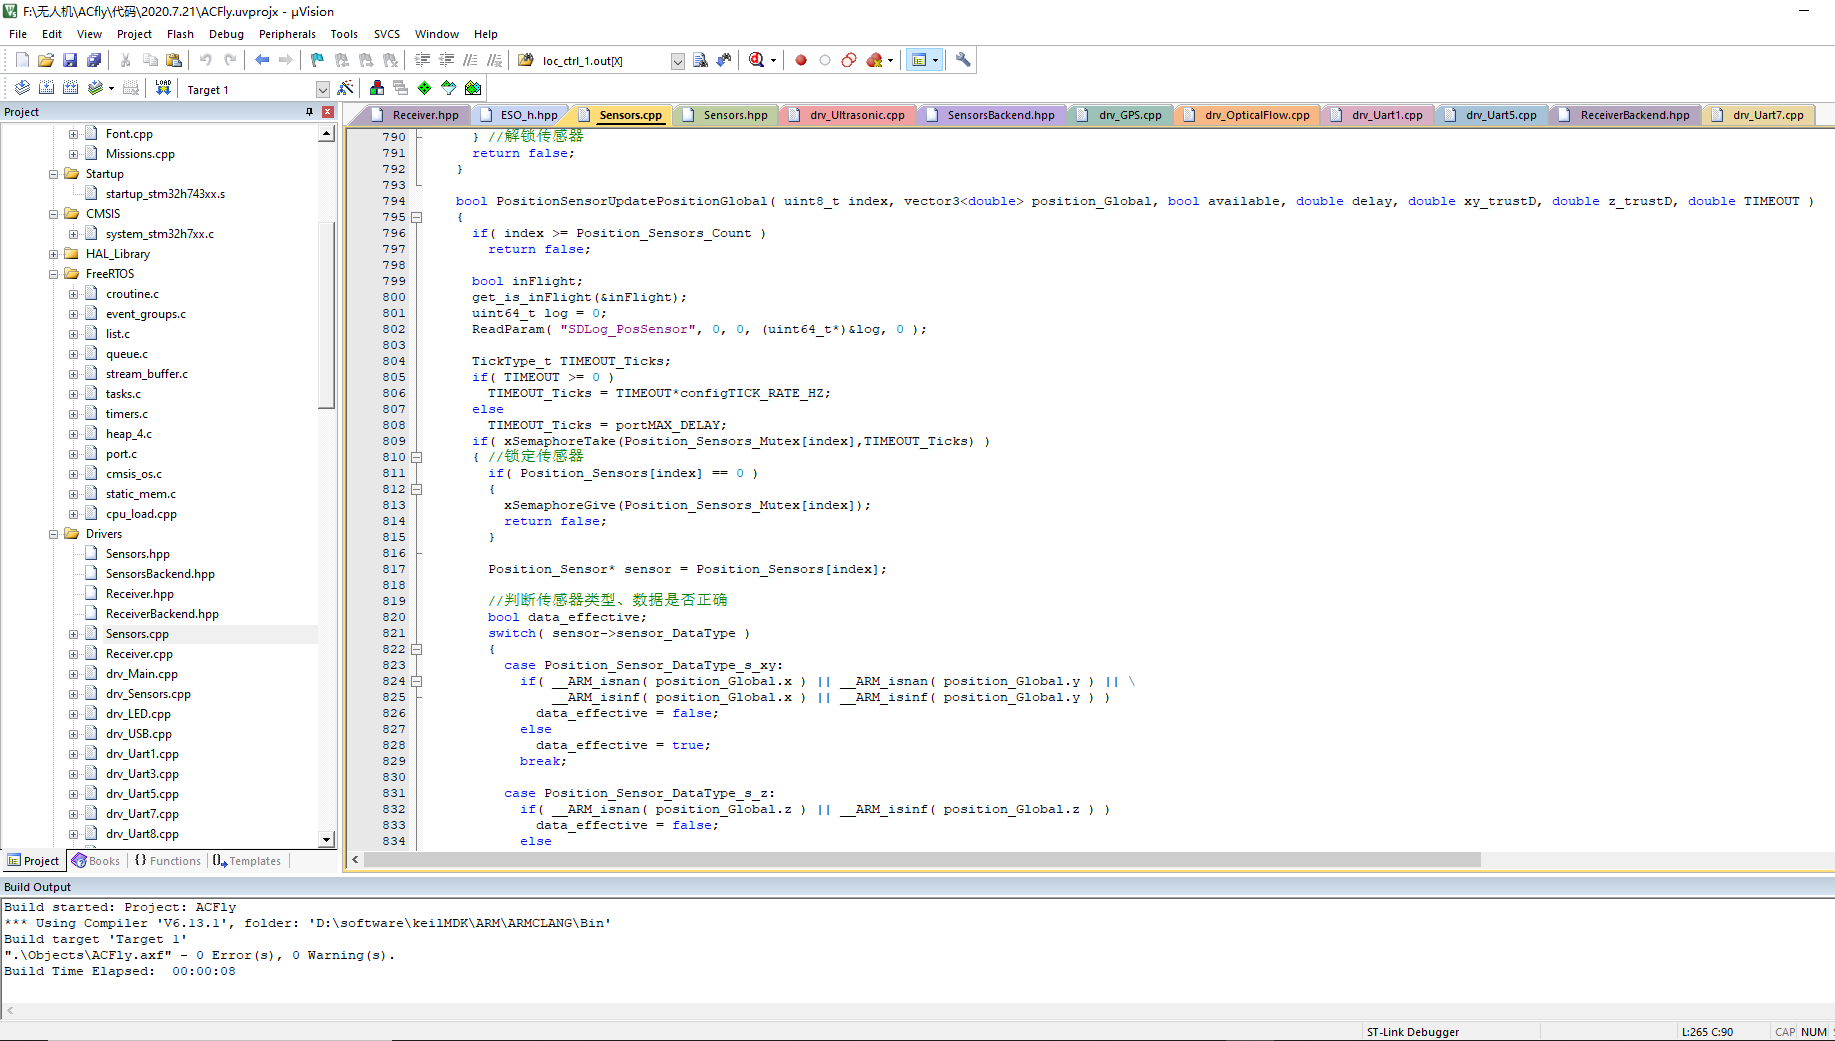Show the Books tab
Image resolution: width=1835 pixels, height=1041 pixels.
(x=95, y=861)
